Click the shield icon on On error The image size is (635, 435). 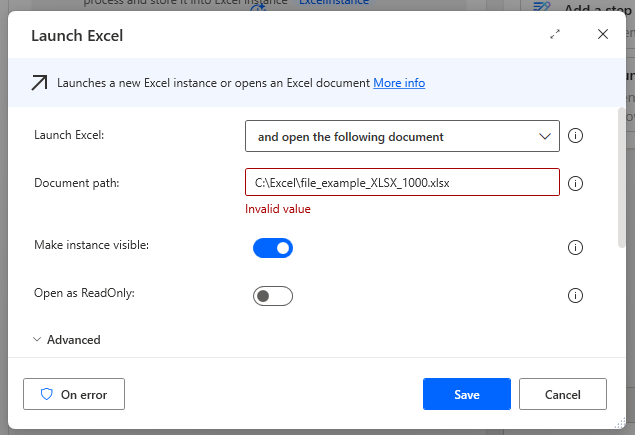pos(46,394)
